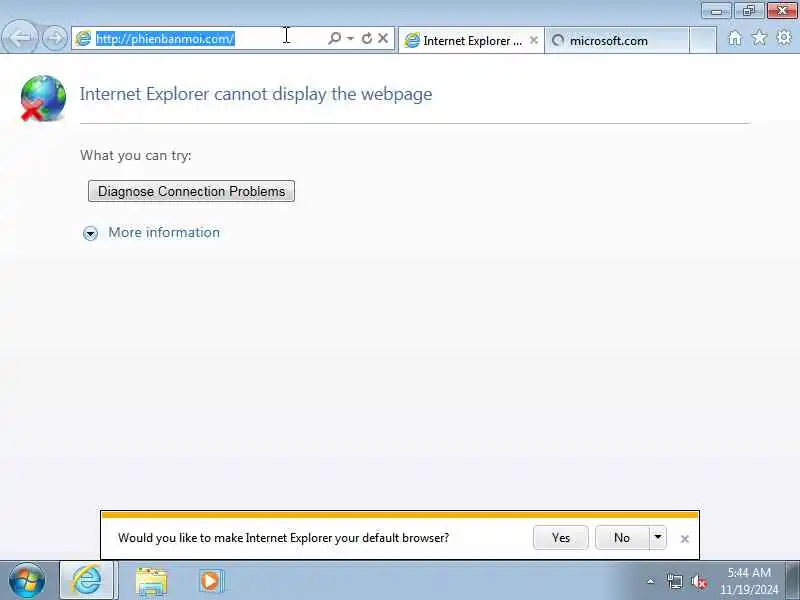Viewport: 800px width, 600px height.
Task: Restore down the browser window
Action: pos(748,11)
